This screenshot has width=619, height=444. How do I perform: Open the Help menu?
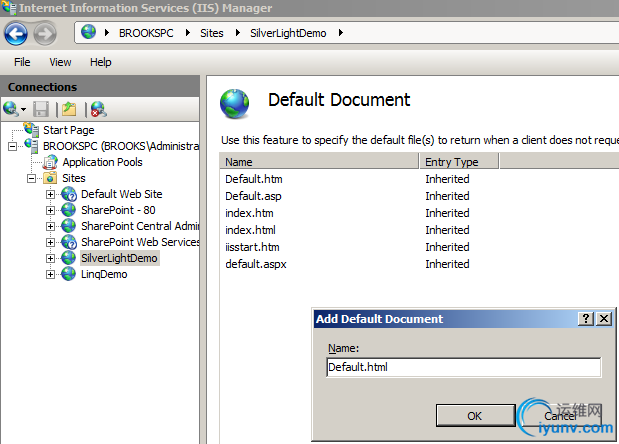(x=101, y=62)
